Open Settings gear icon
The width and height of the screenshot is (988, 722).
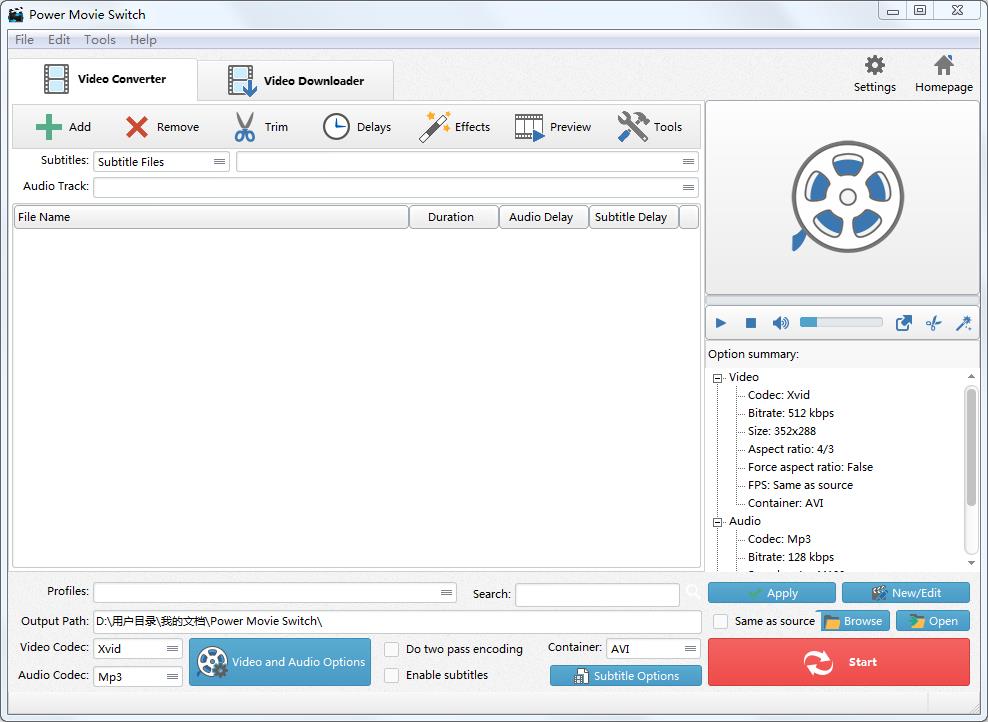pyautogui.click(x=874, y=67)
